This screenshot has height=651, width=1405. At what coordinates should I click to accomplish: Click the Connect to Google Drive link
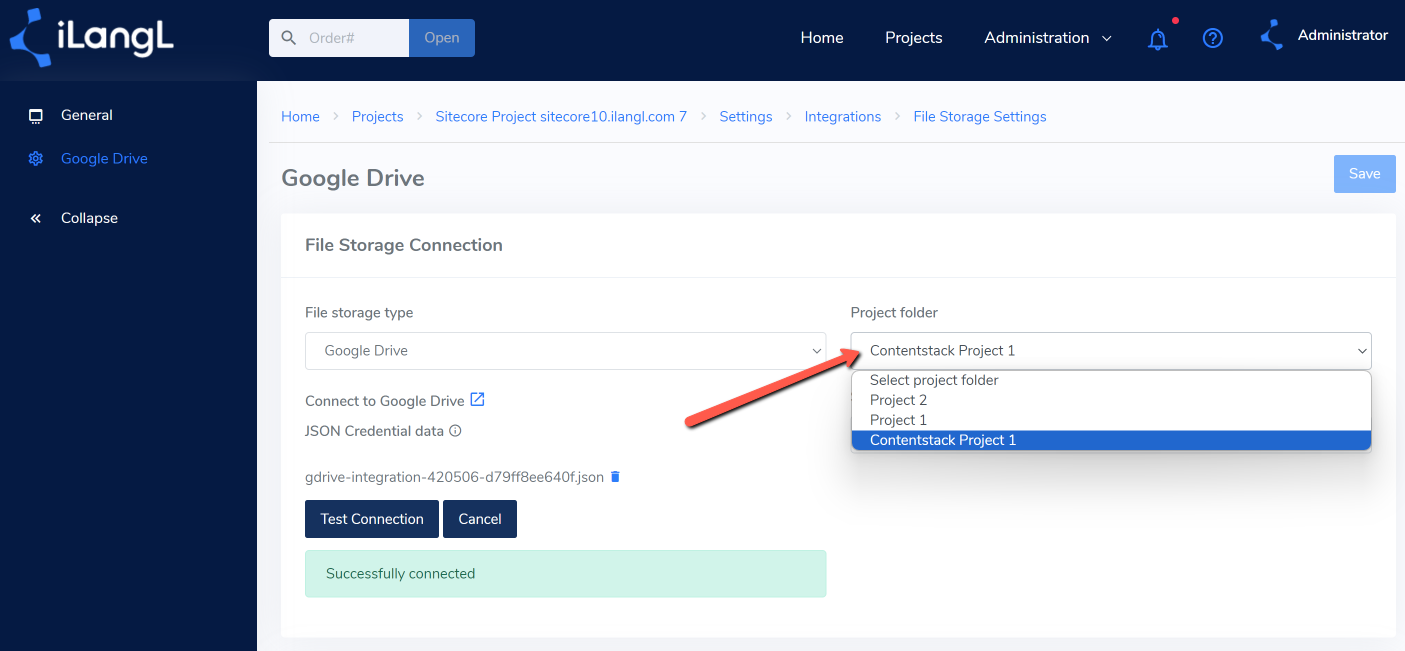(x=385, y=401)
